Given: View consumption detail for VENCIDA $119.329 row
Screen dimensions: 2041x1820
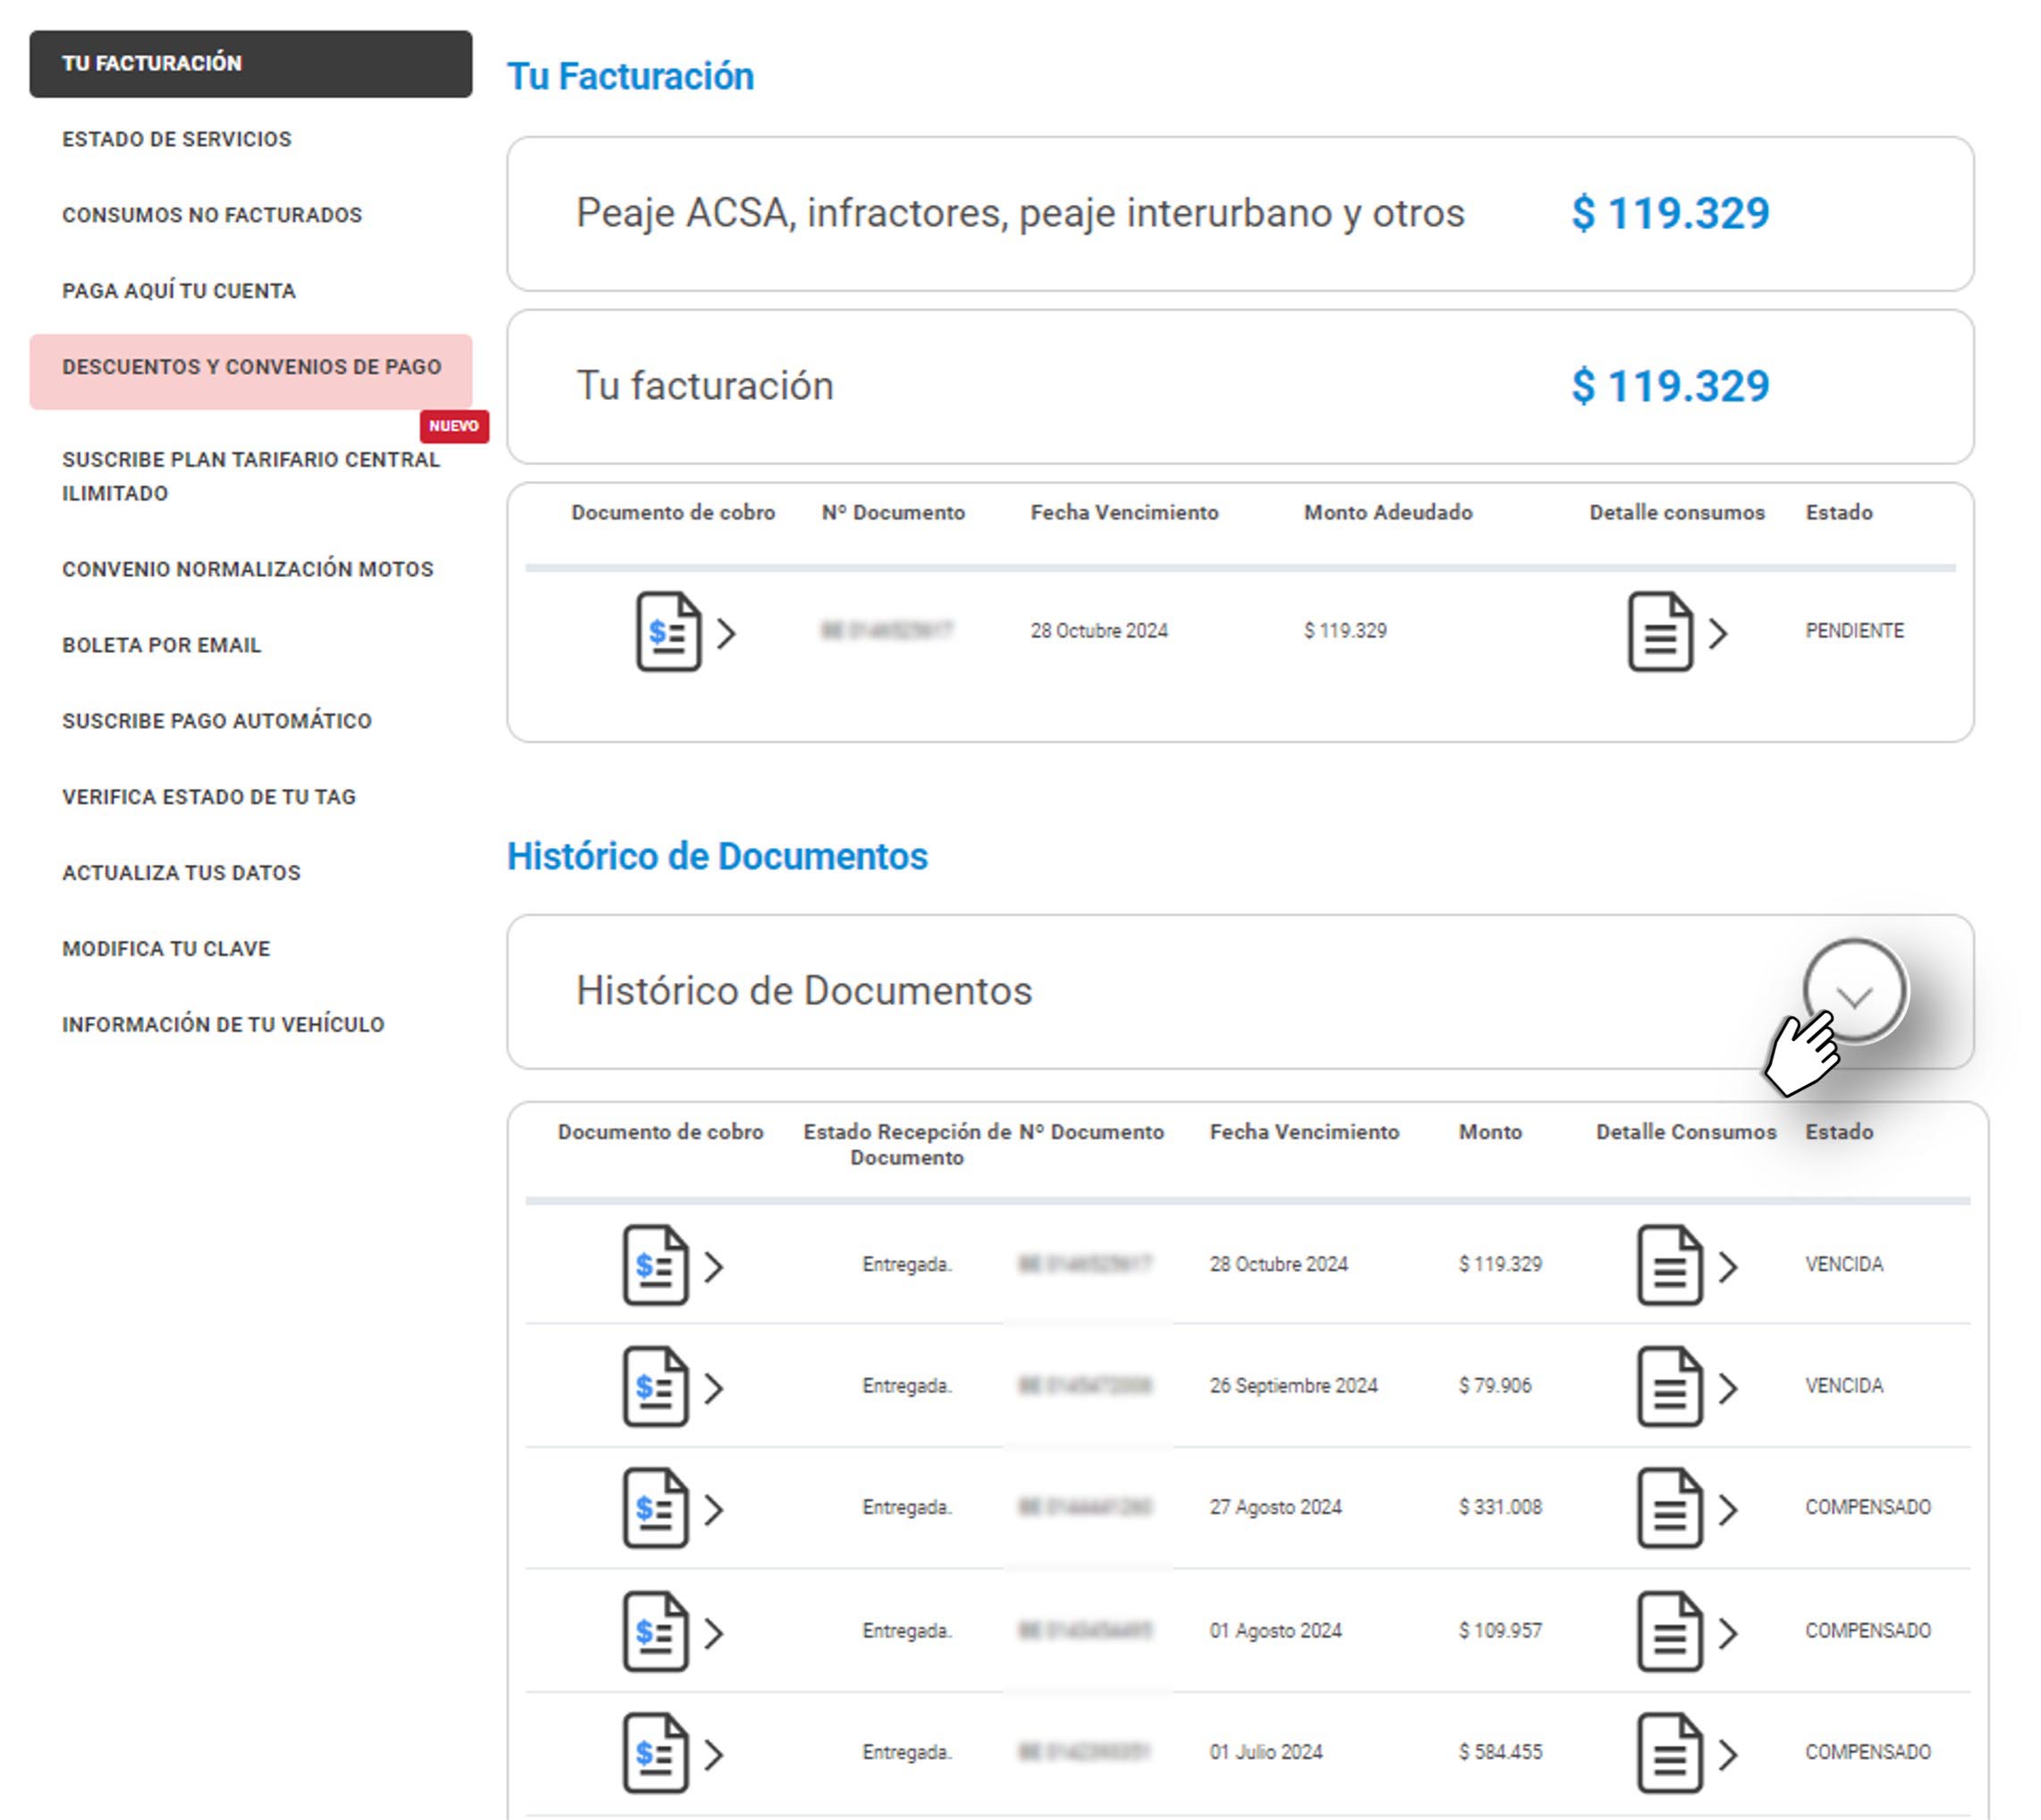Looking at the screenshot, I should pyautogui.click(x=1669, y=1265).
